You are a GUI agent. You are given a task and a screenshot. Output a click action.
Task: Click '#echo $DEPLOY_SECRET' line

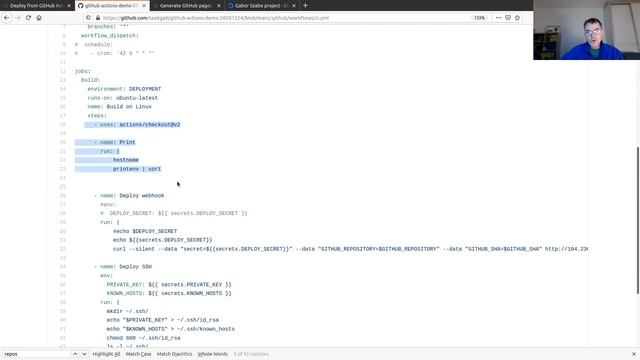[x=145, y=231]
